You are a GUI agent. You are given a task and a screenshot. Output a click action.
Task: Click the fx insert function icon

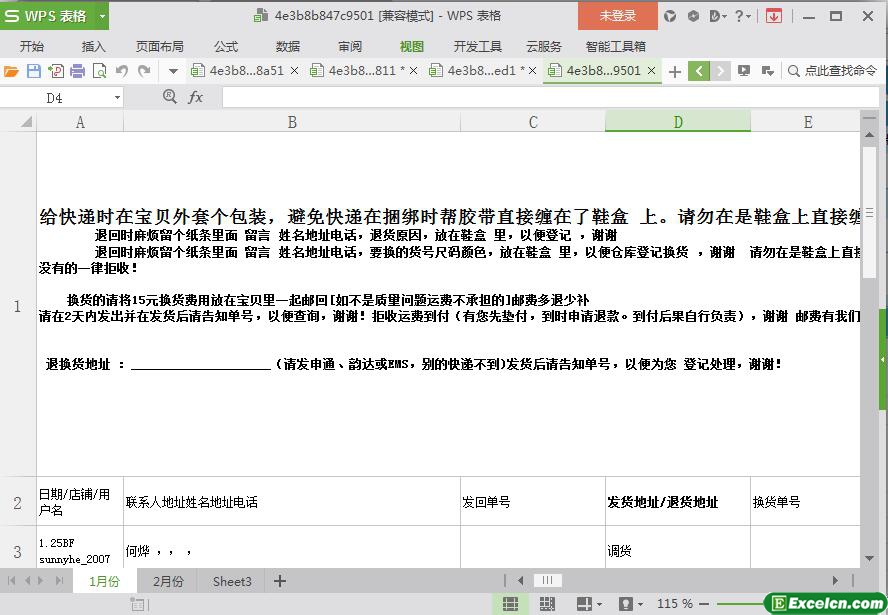pyautogui.click(x=196, y=97)
